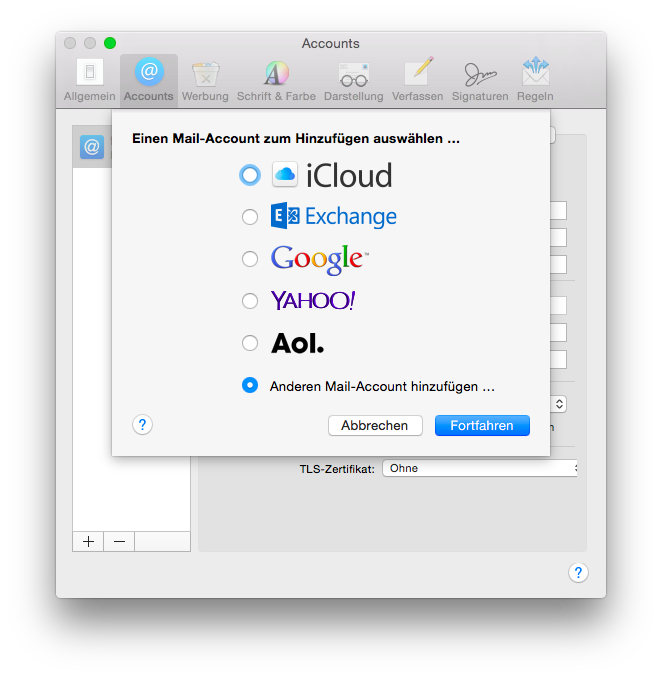Select the iCloud account option

coord(250,175)
